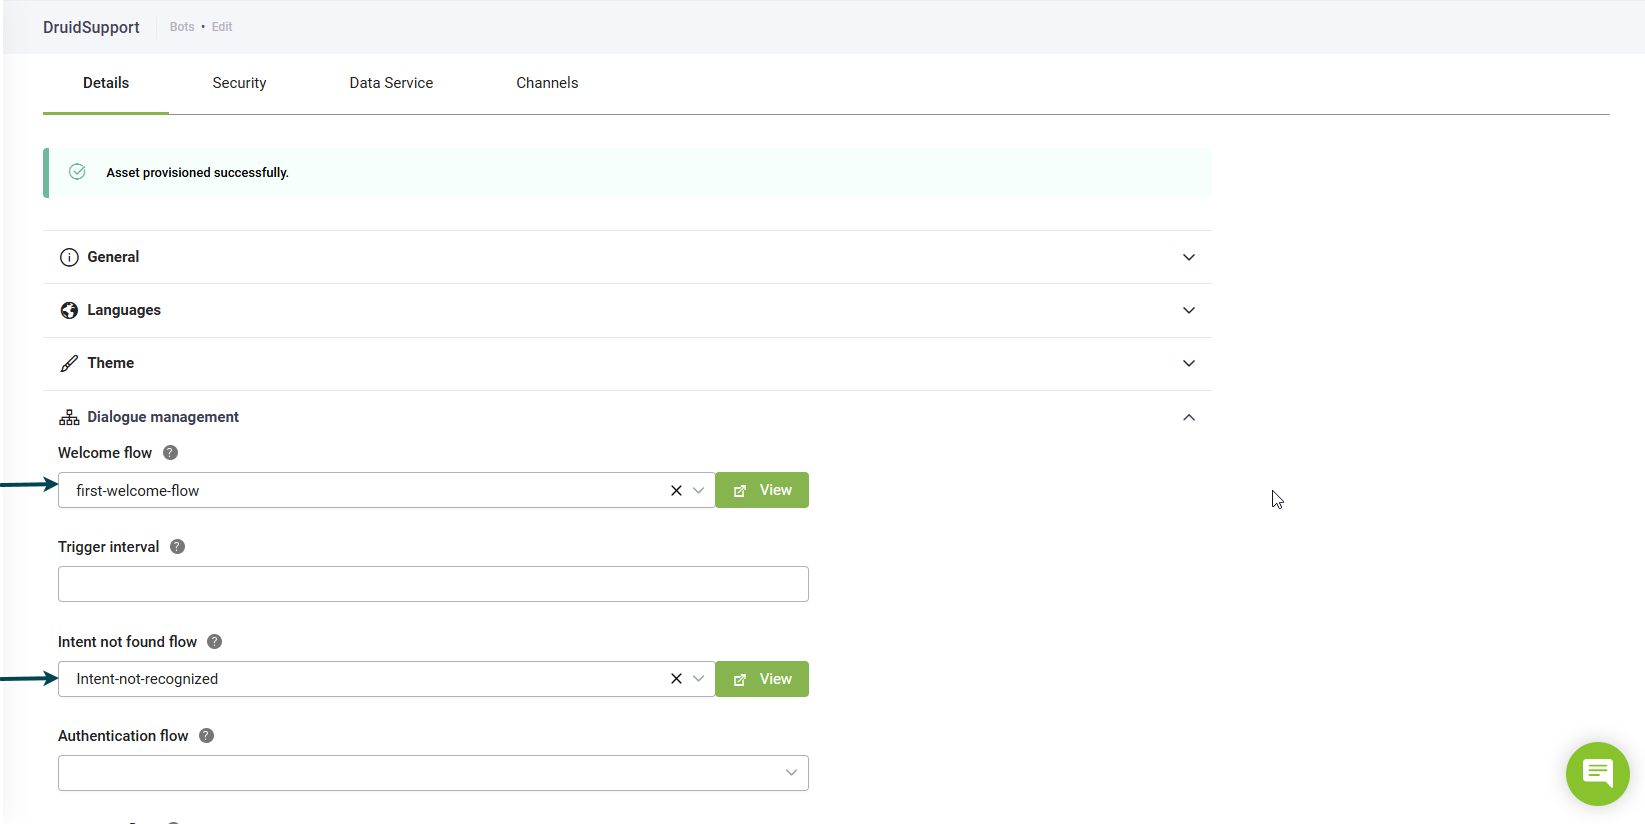Open the chat widget bubble
This screenshot has width=1645, height=824.
click(x=1597, y=773)
